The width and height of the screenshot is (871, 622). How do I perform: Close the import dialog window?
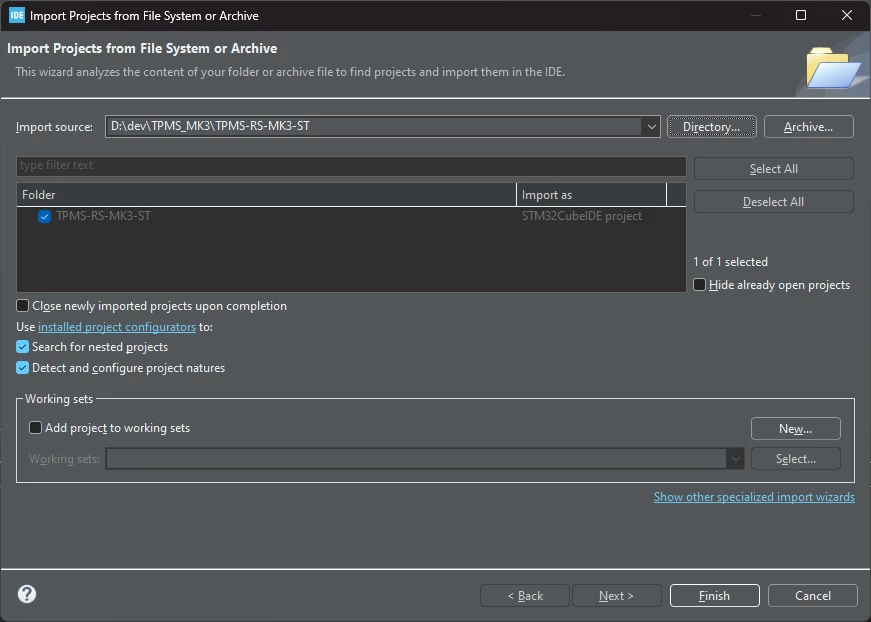coord(847,15)
